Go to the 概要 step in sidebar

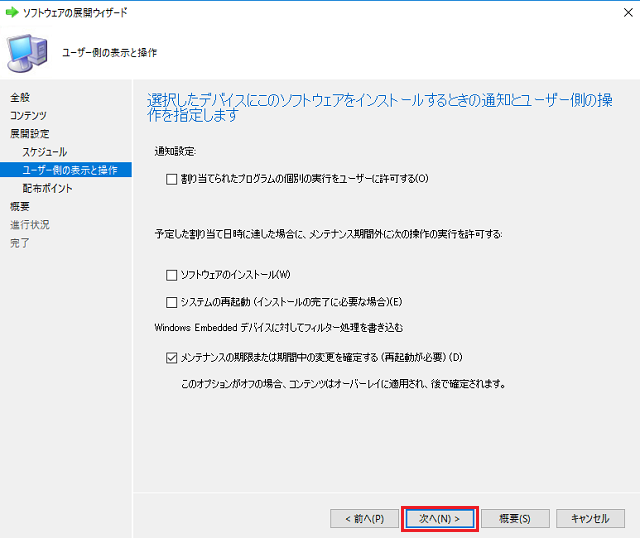20,207
